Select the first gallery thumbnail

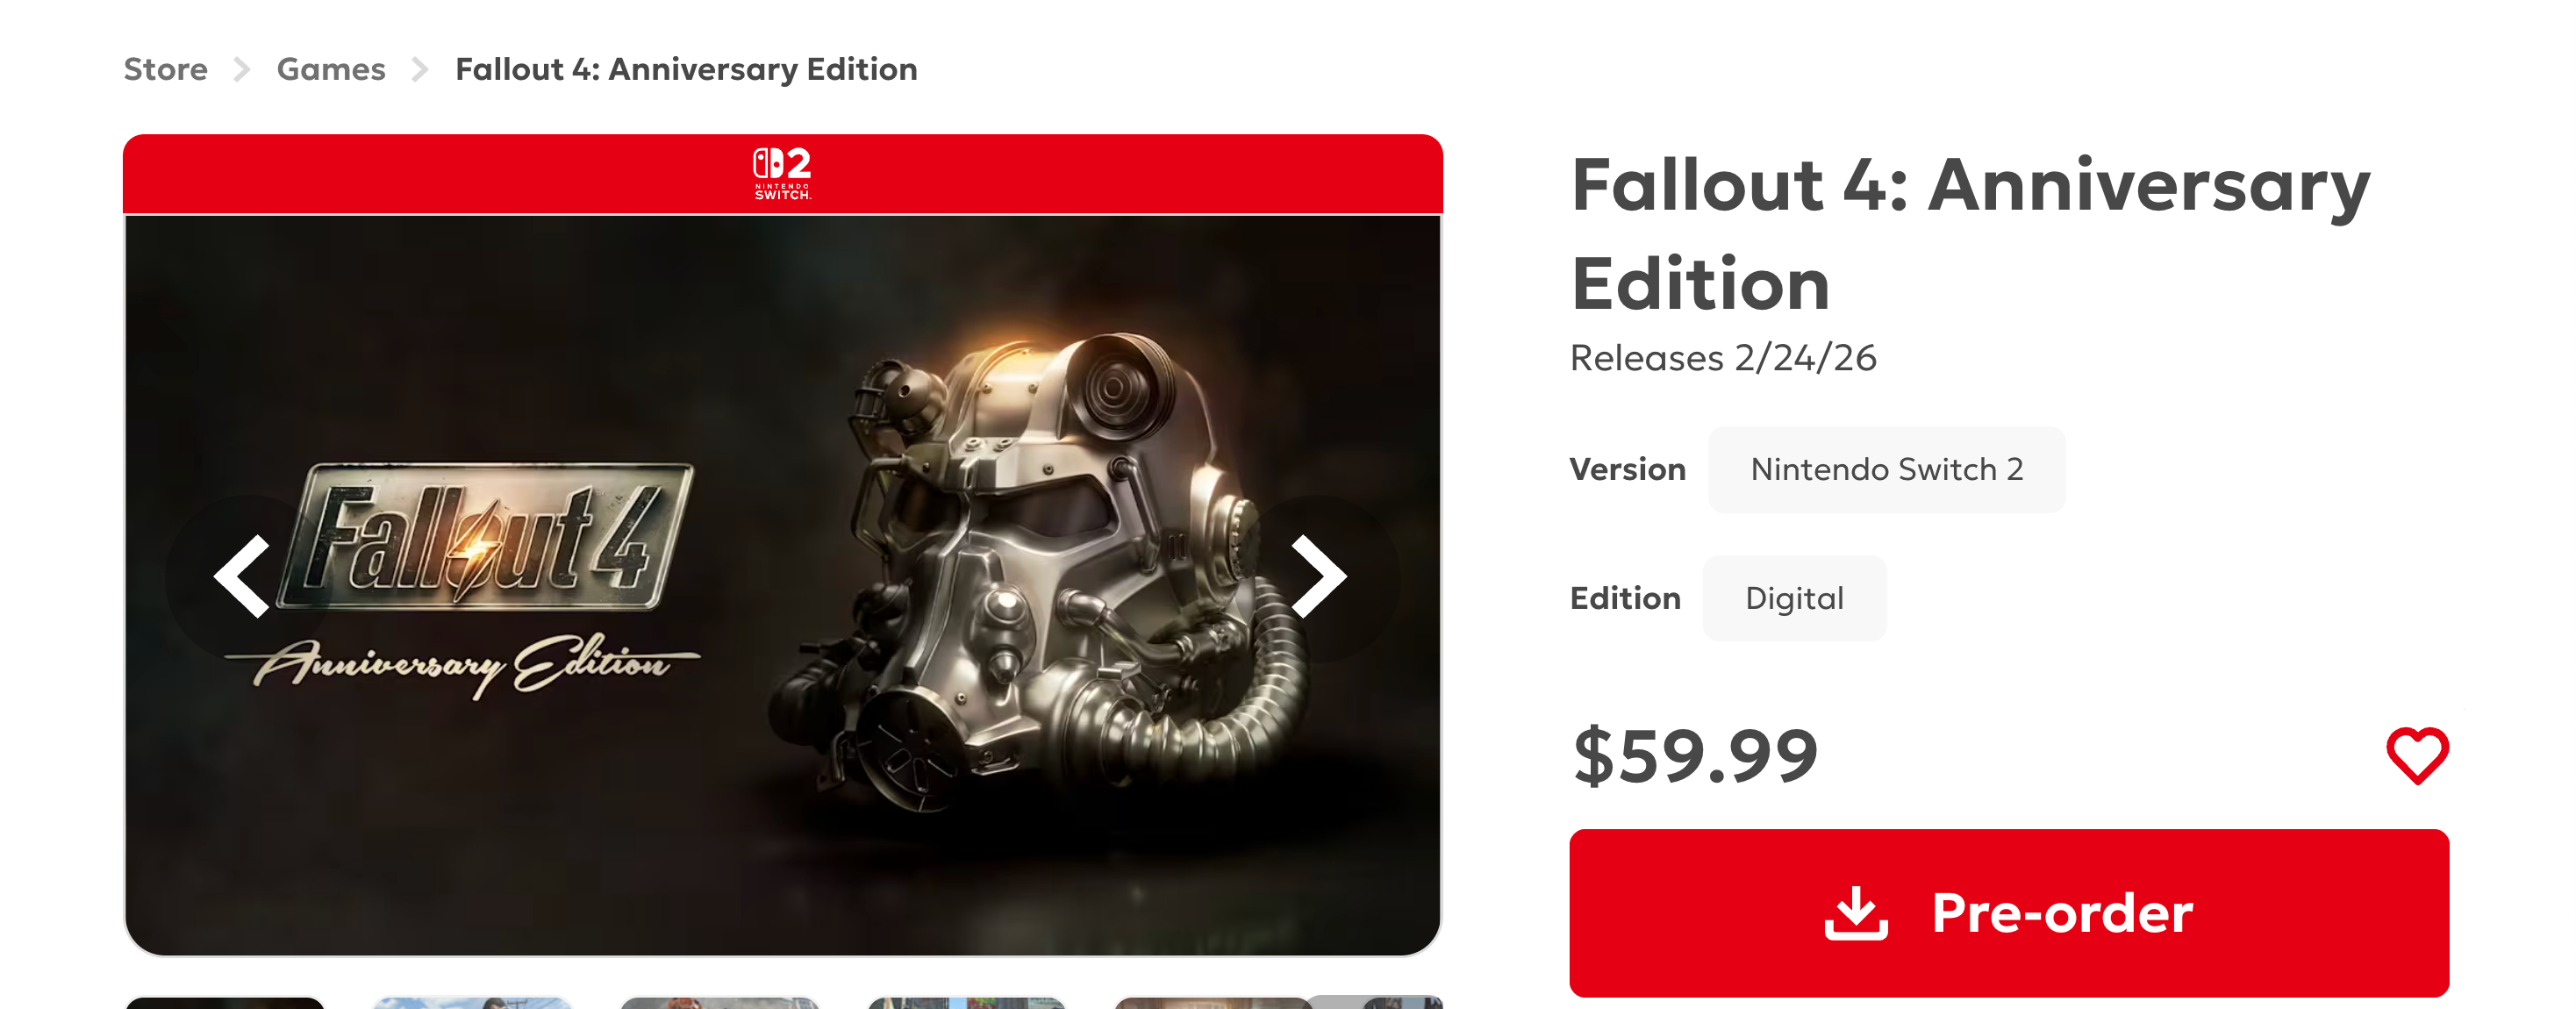(225, 1002)
